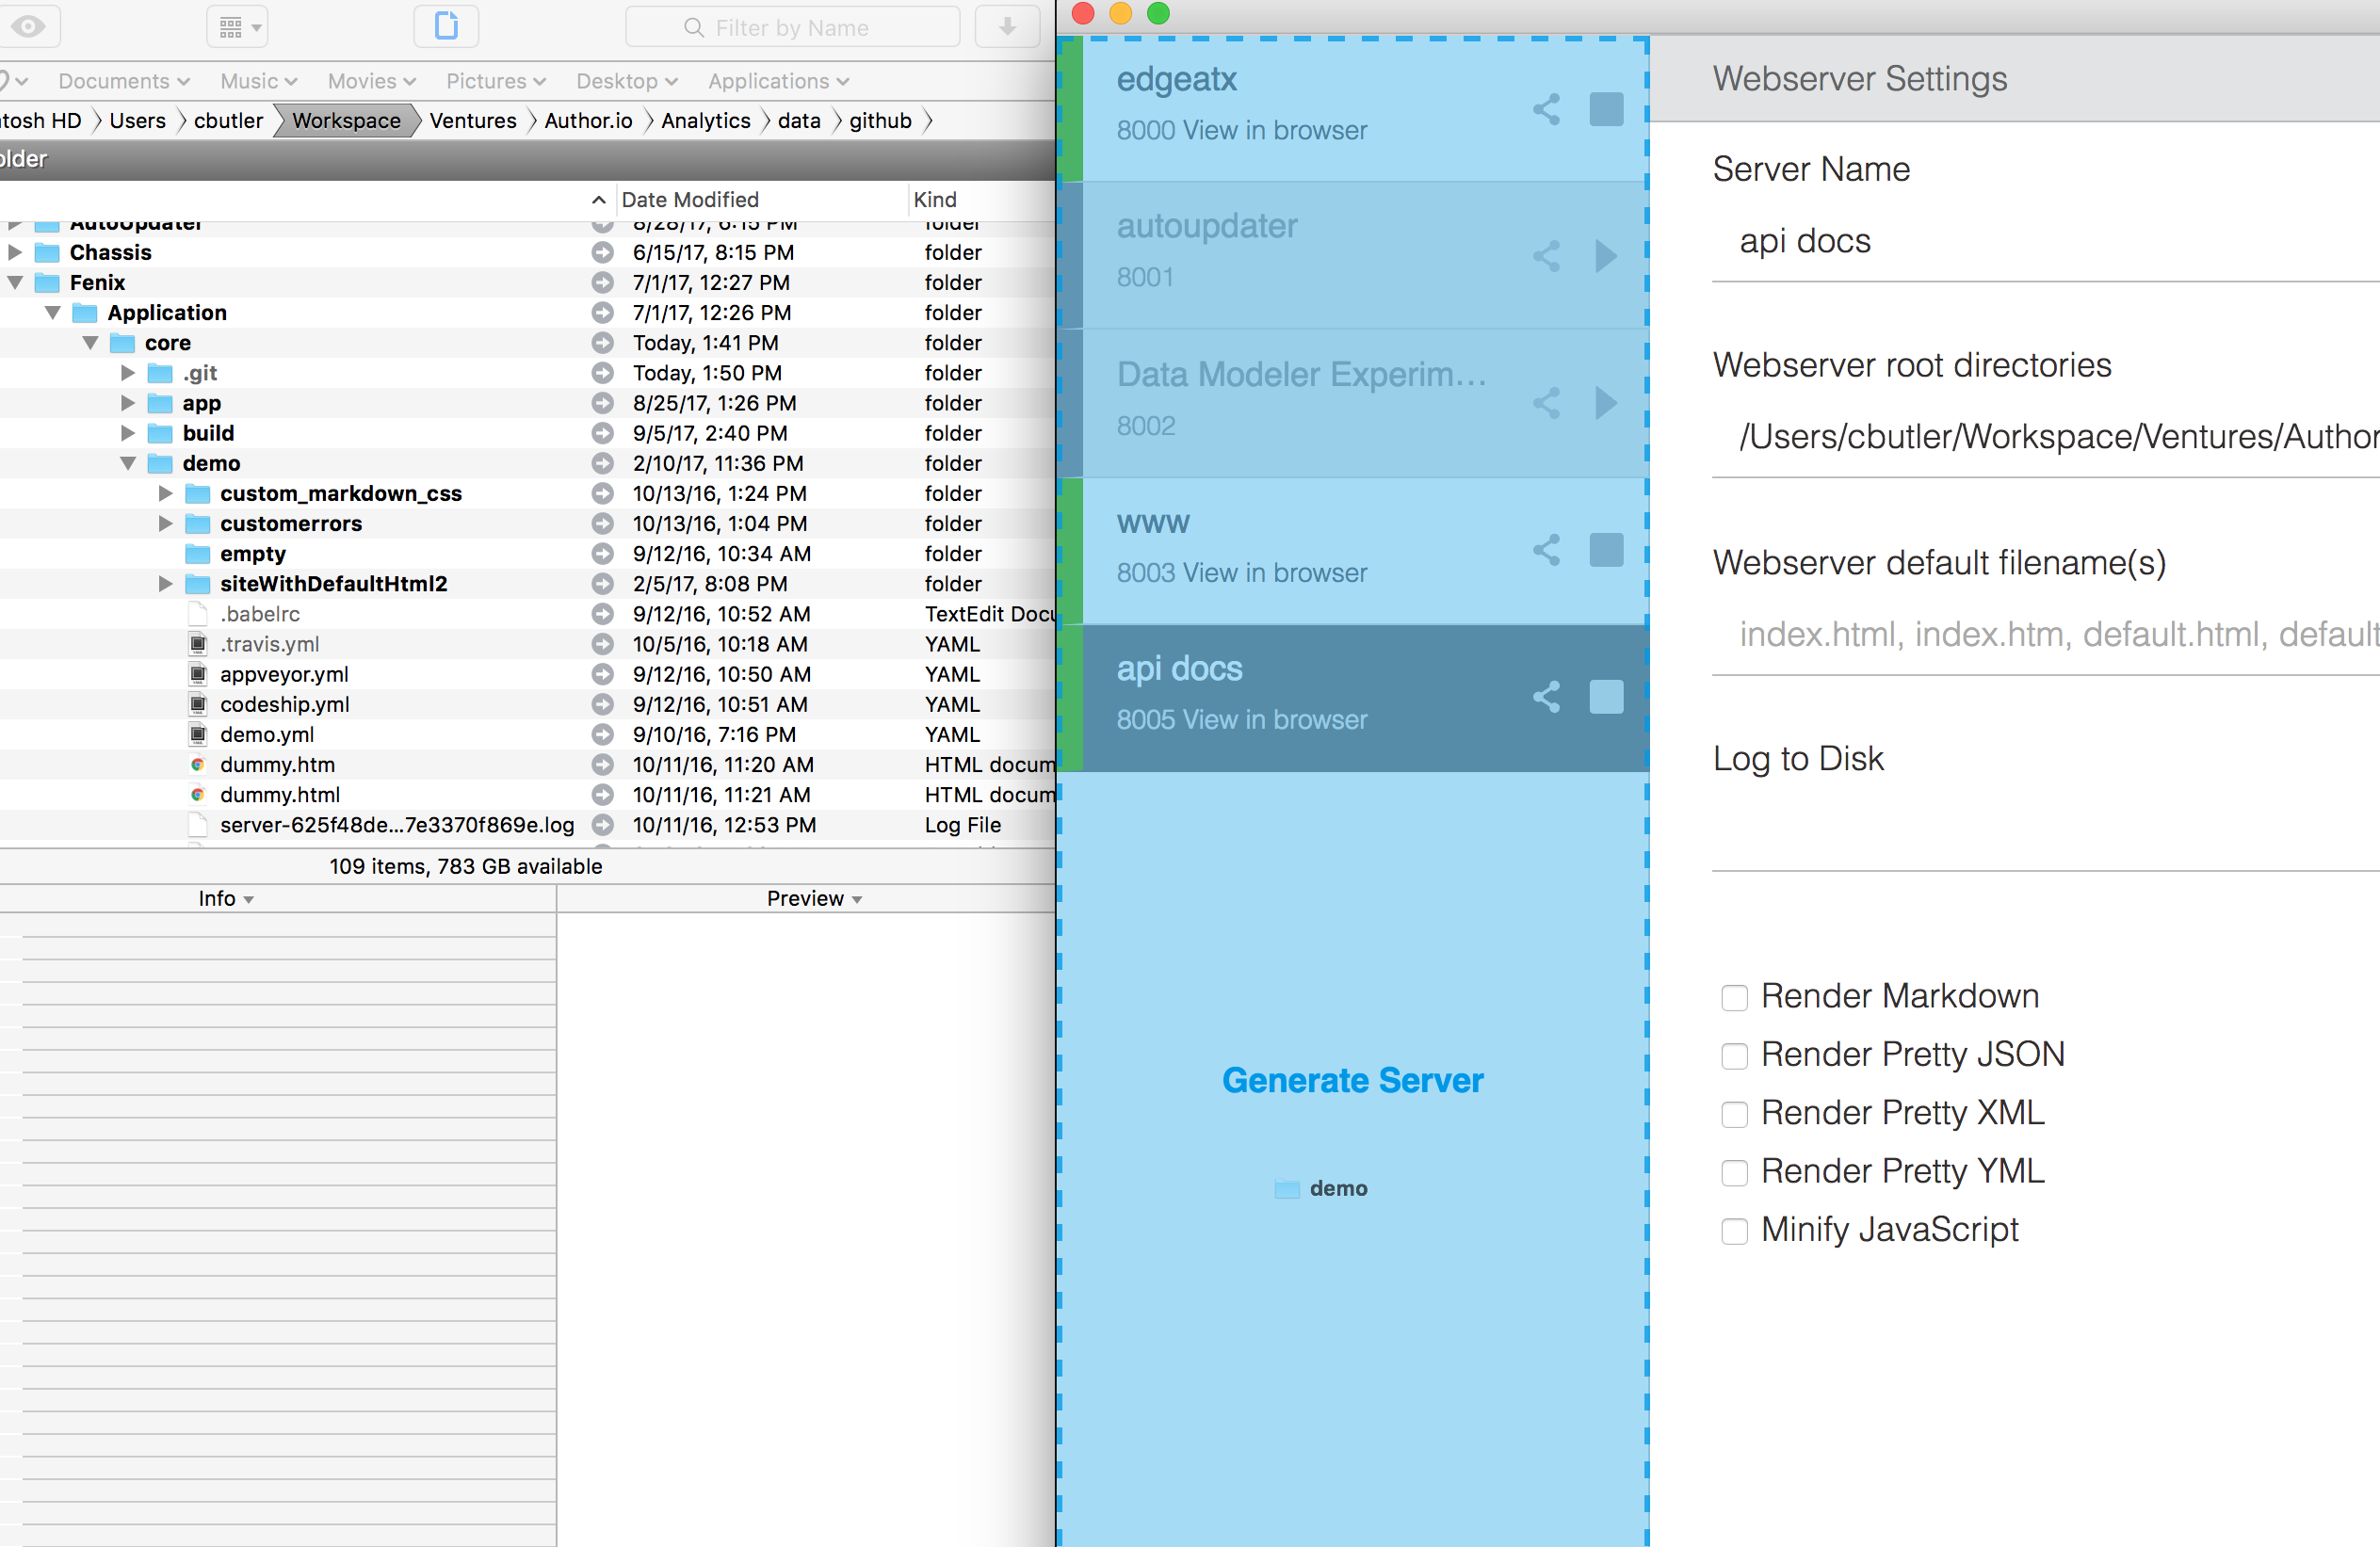Image resolution: width=2380 pixels, height=1547 pixels.
Task: Stop the edgeatx server
Action: tap(1605, 110)
